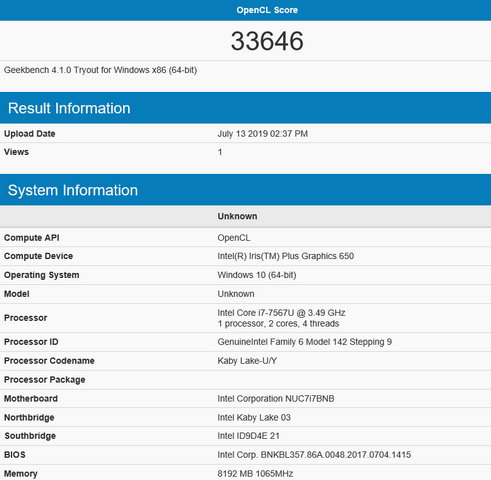Image resolution: width=491 pixels, height=480 pixels.
Task: Select the OpenCL score value 33646
Action: (267, 41)
